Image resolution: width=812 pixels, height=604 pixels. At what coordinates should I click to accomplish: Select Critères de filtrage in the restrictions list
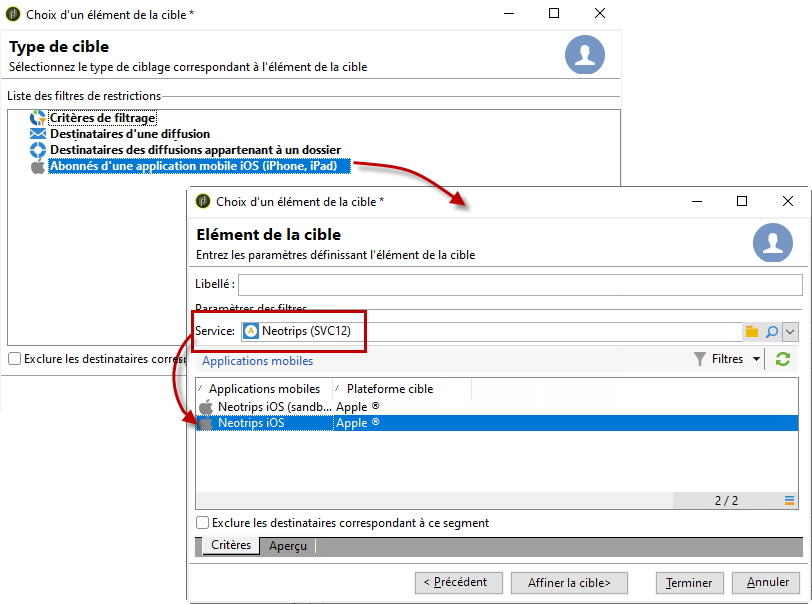coord(103,118)
